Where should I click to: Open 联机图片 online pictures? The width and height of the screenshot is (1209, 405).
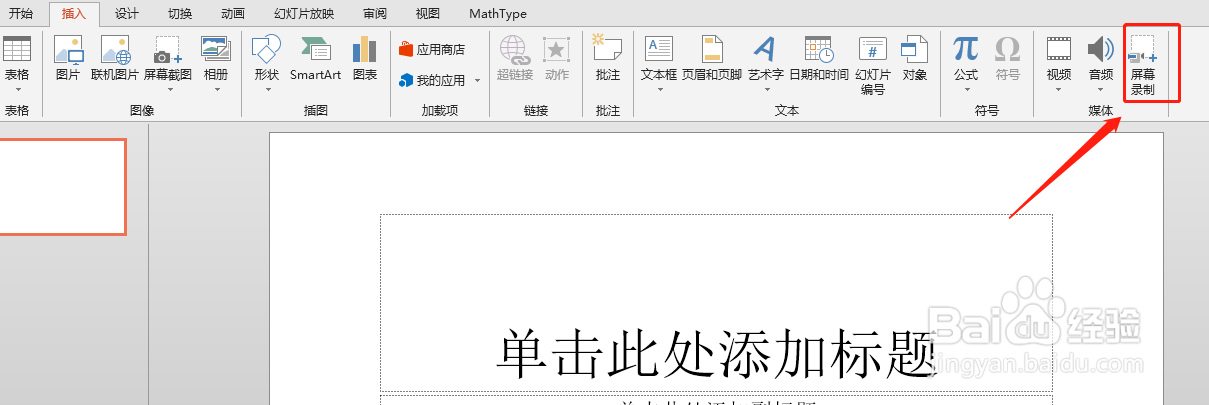coord(115,52)
